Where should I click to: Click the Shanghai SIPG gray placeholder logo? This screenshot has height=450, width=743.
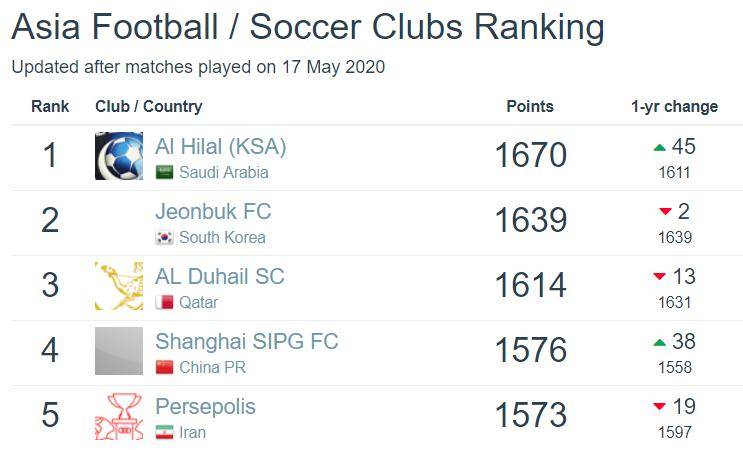click(x=119, y=351)
